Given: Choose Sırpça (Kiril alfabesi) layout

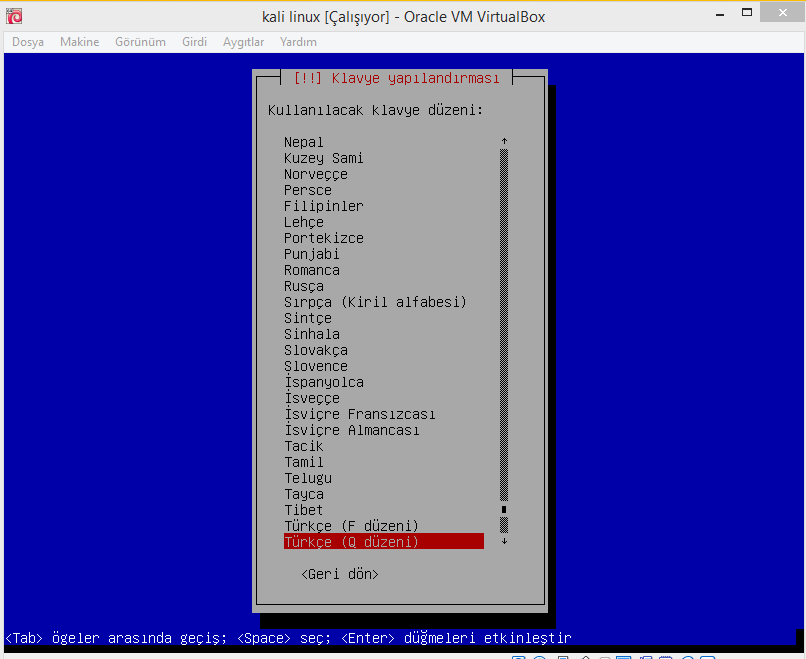Looking at the screenshot, I should coord(375,302).
